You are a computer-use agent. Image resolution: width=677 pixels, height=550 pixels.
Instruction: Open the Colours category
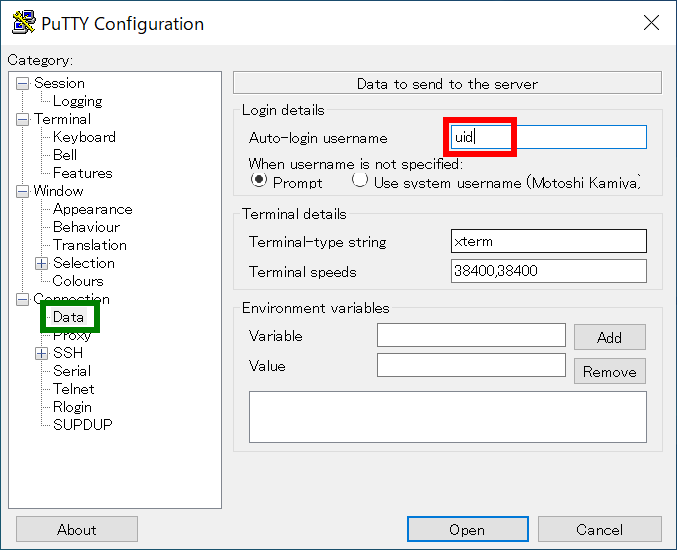pyautogui.click(x=78, y=281)
